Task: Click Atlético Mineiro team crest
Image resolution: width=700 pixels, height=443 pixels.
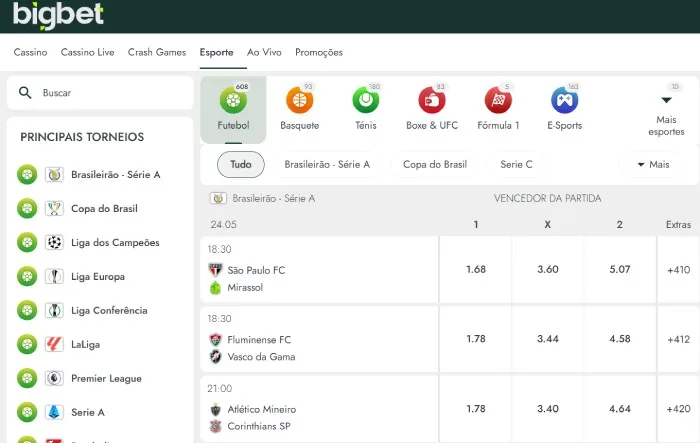Action: click(216, 409)
